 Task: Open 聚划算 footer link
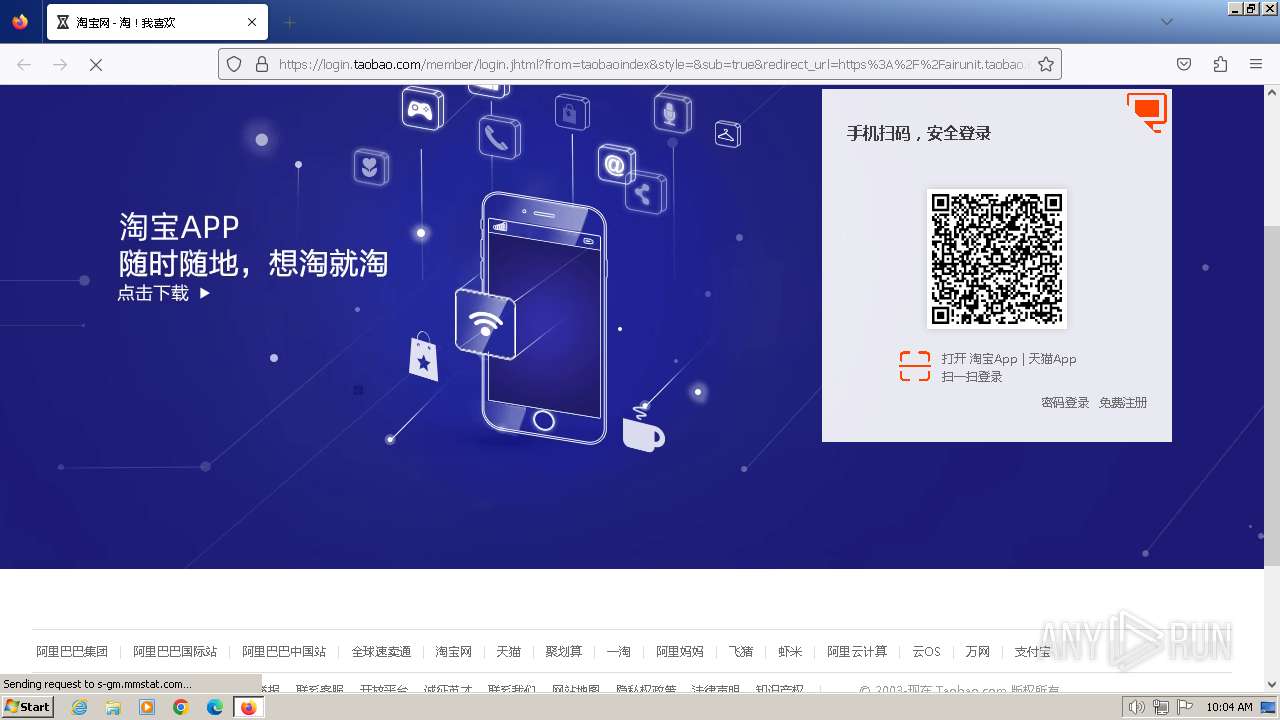(563, 651)
